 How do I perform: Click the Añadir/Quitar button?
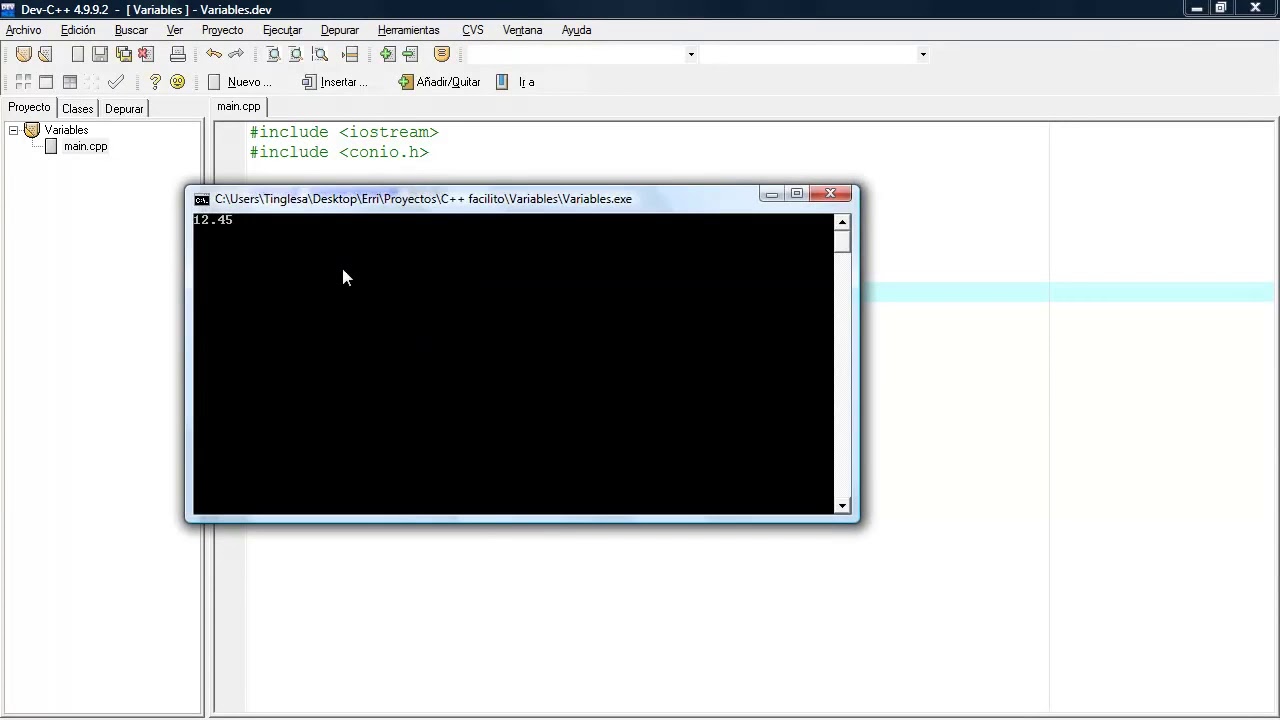click(440, 82)
